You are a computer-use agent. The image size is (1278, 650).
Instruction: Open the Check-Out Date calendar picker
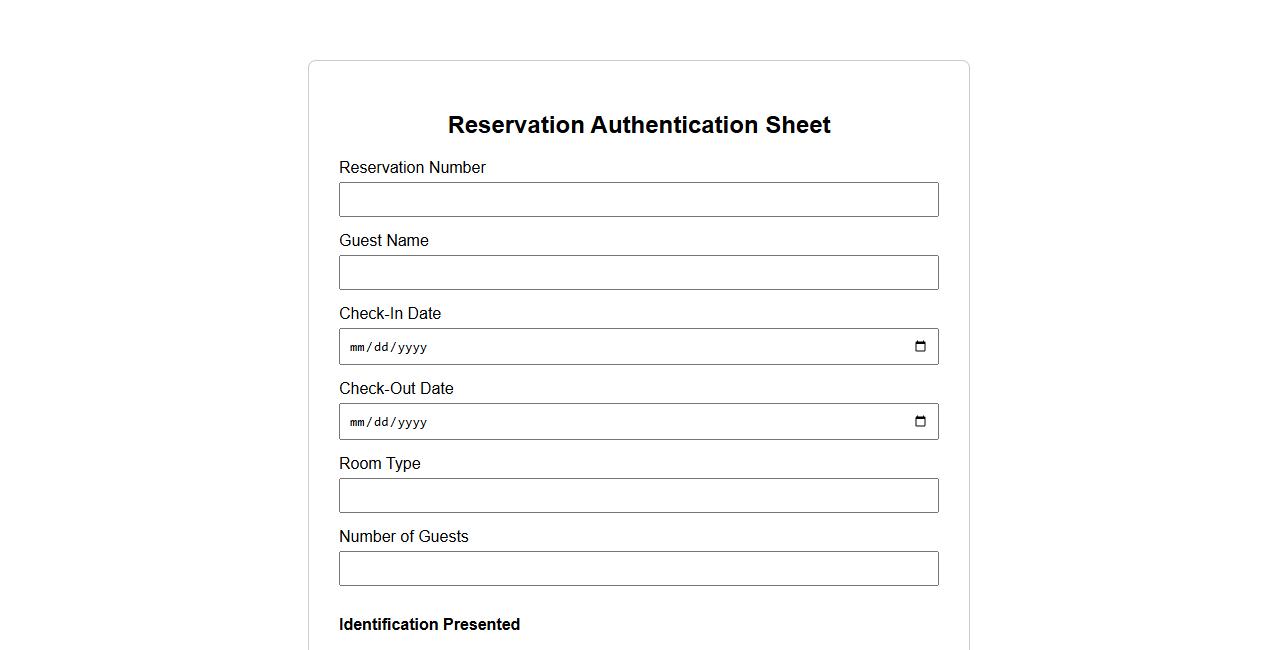click(920, 422)
